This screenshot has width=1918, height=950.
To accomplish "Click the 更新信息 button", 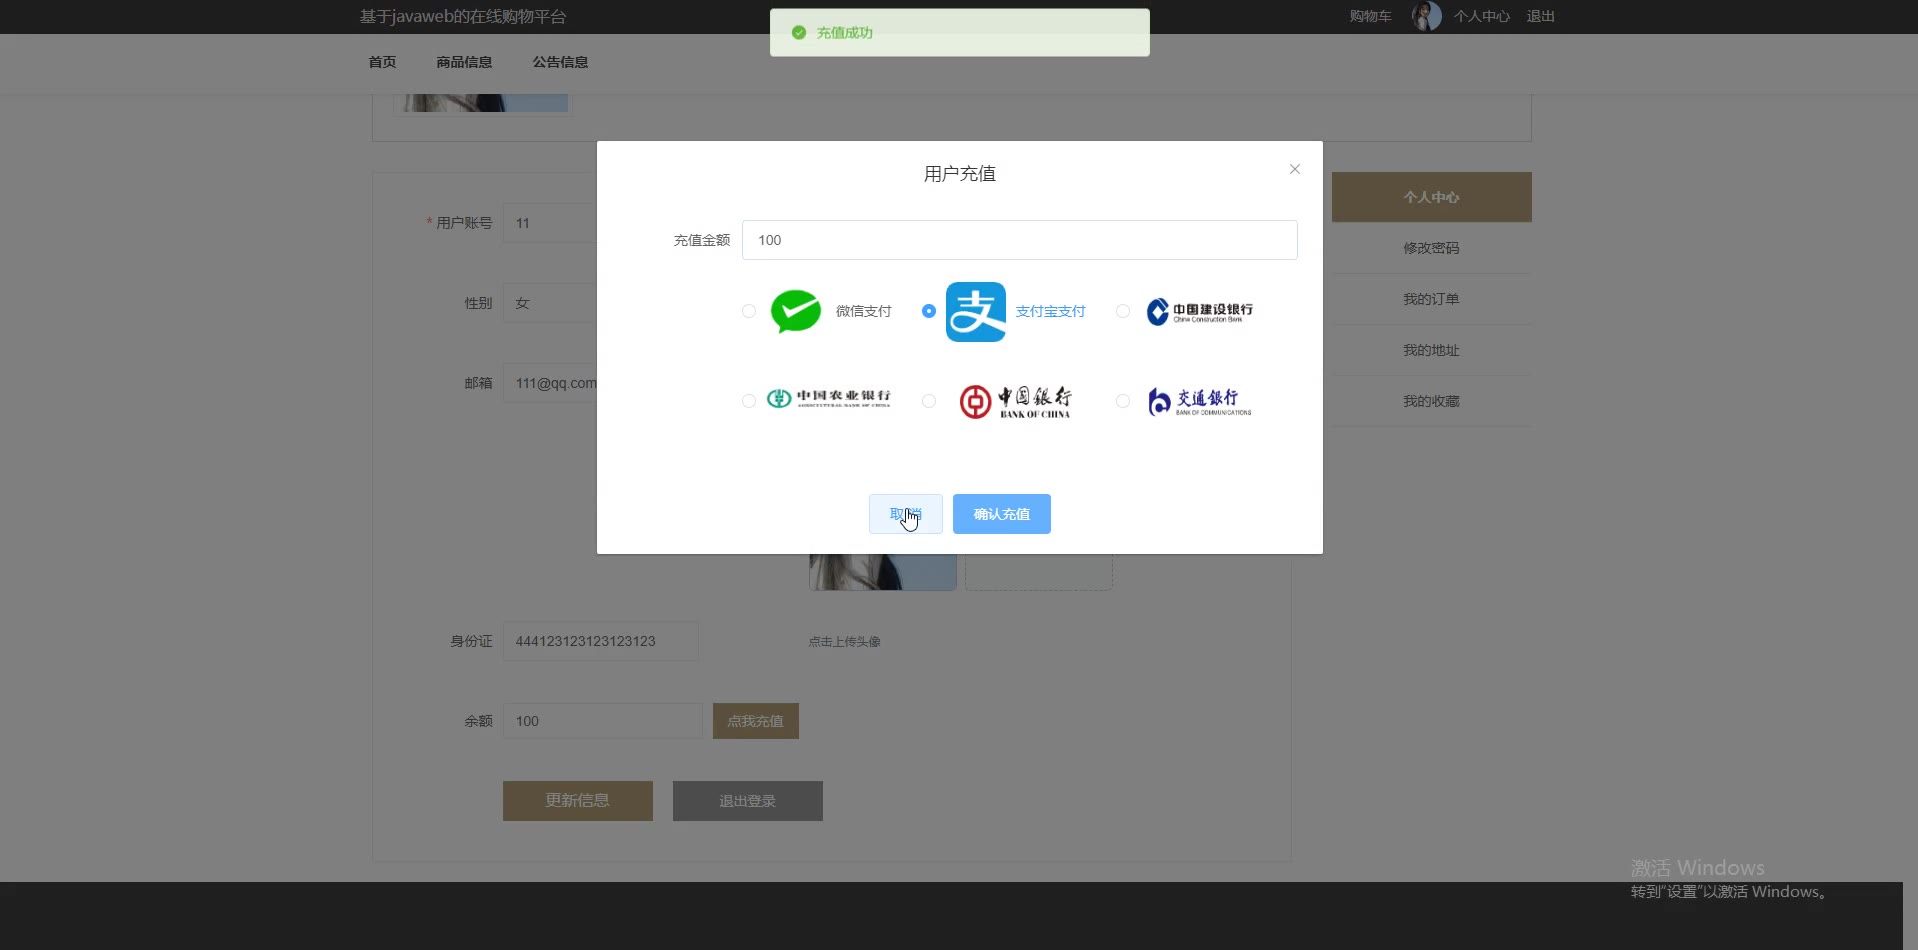I will click(x=578, y=801).
